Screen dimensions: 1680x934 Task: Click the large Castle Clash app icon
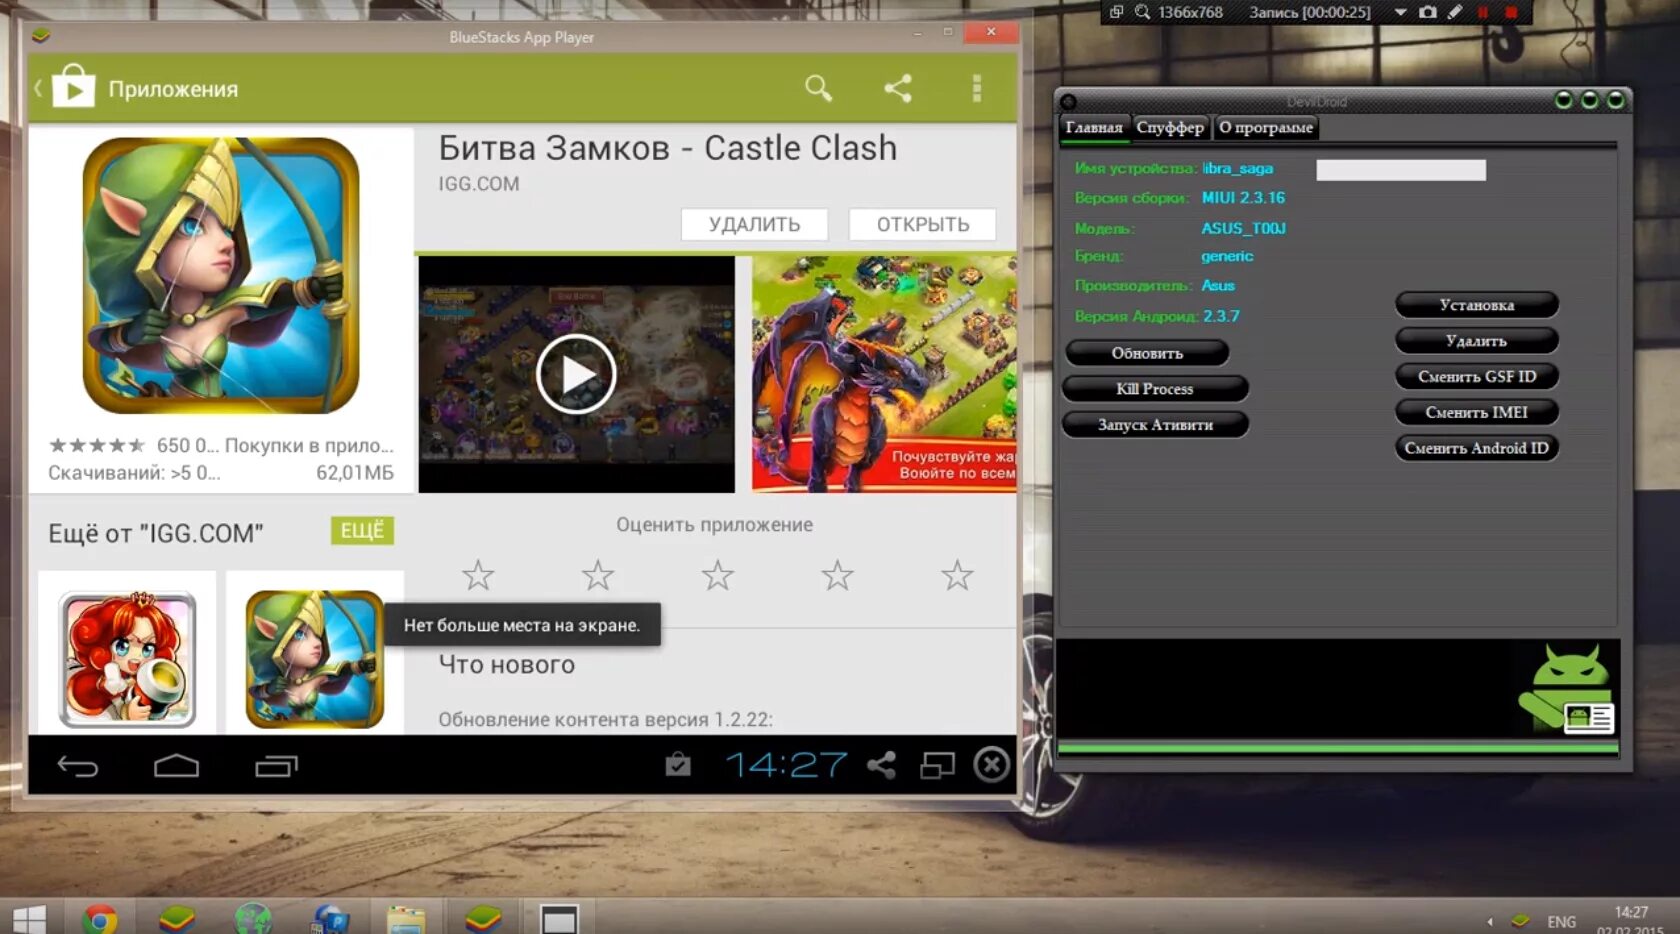coord(221,275)
